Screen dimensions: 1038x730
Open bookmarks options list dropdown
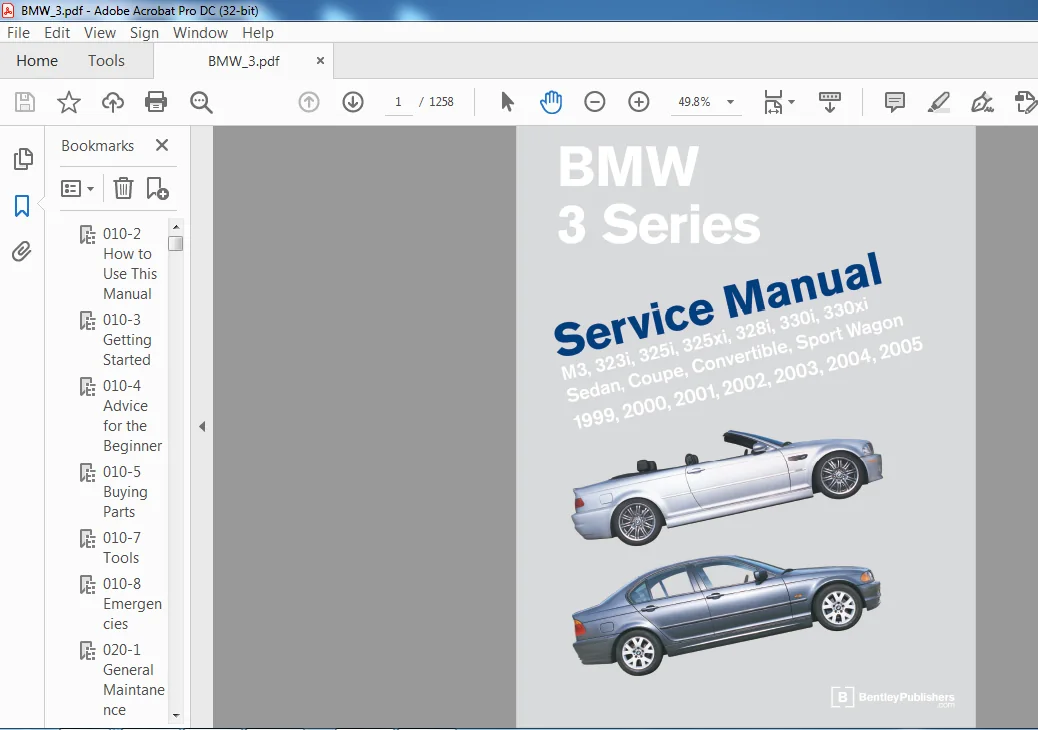point(77,189)
